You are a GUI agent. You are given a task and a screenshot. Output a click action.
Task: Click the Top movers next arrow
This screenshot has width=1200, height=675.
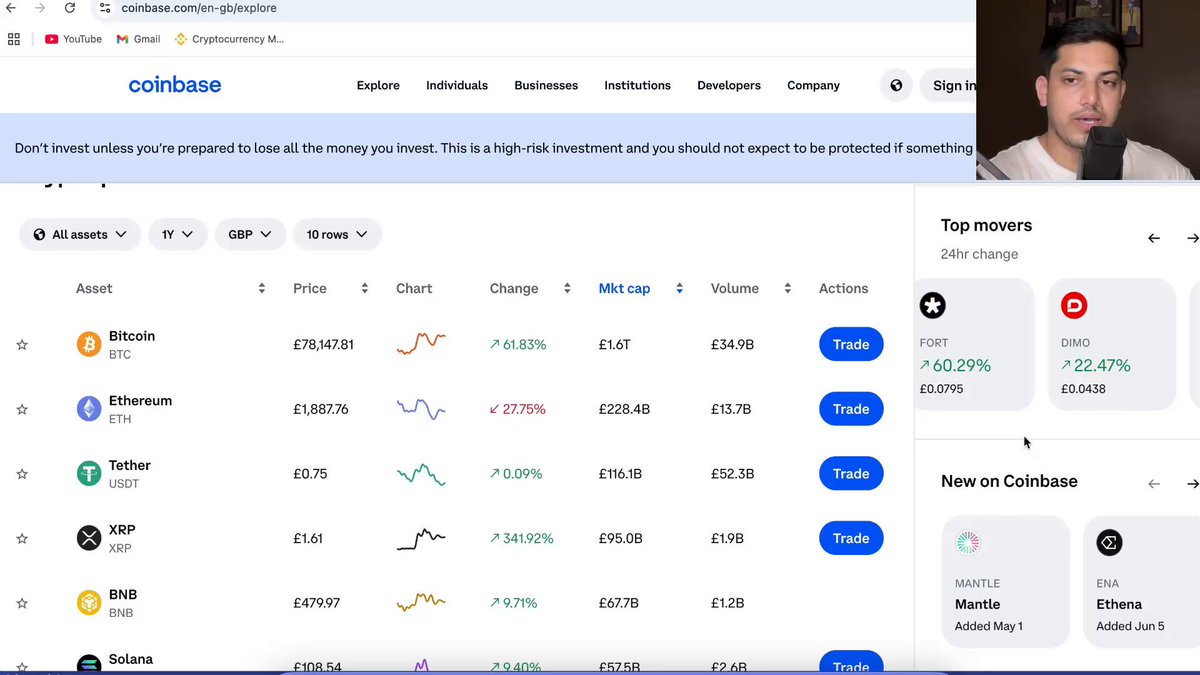[x=1192, y=238]
